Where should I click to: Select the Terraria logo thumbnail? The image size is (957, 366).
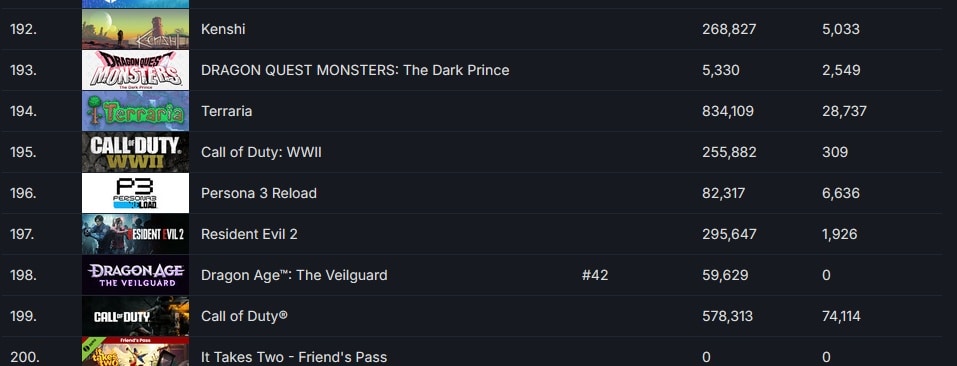click(135, 111)
